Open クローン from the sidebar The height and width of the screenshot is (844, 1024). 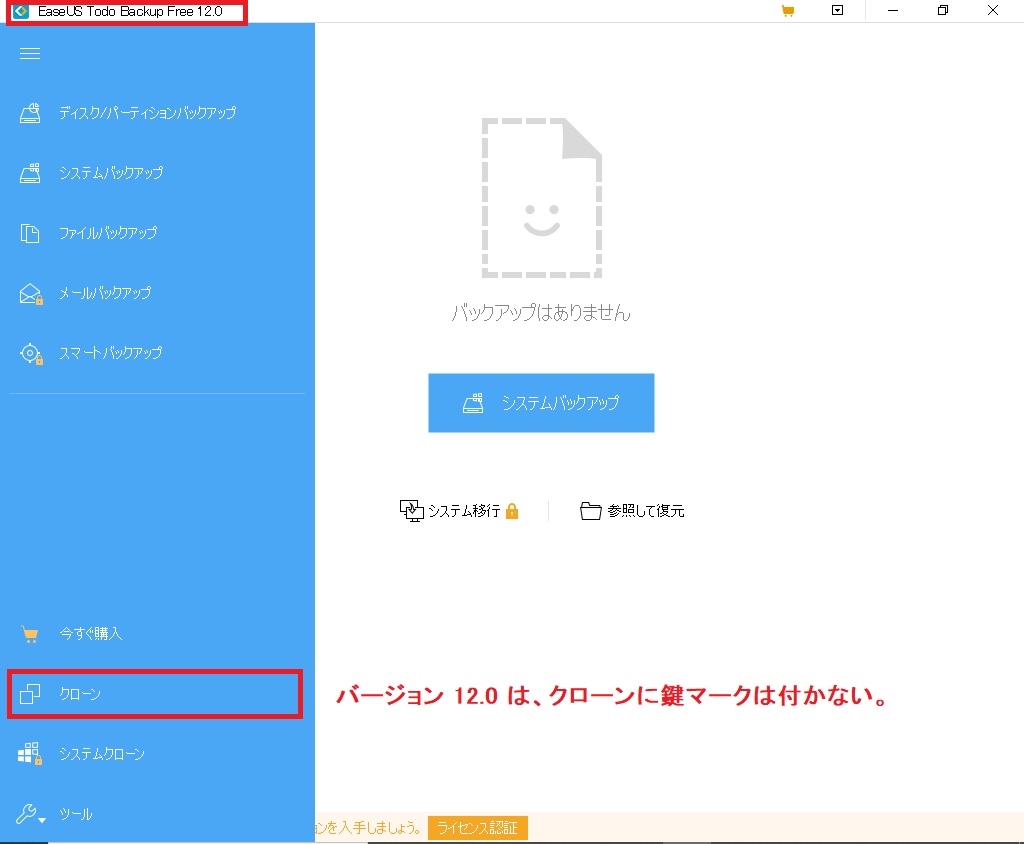tap(80, 694)
